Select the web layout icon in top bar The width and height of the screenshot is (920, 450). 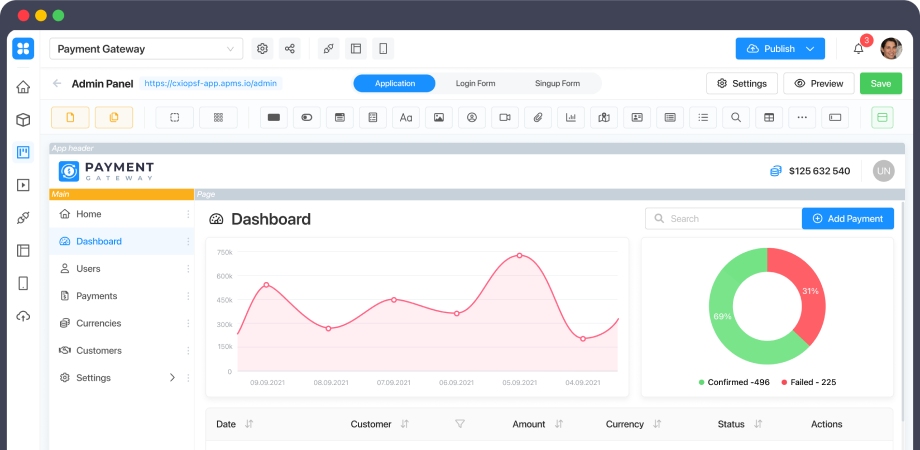pyautogui.click(x=356, y=49)
